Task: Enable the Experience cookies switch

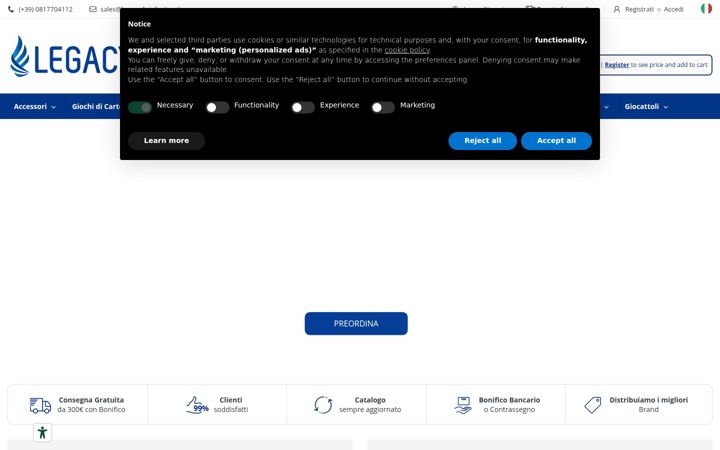Action: 303,107
